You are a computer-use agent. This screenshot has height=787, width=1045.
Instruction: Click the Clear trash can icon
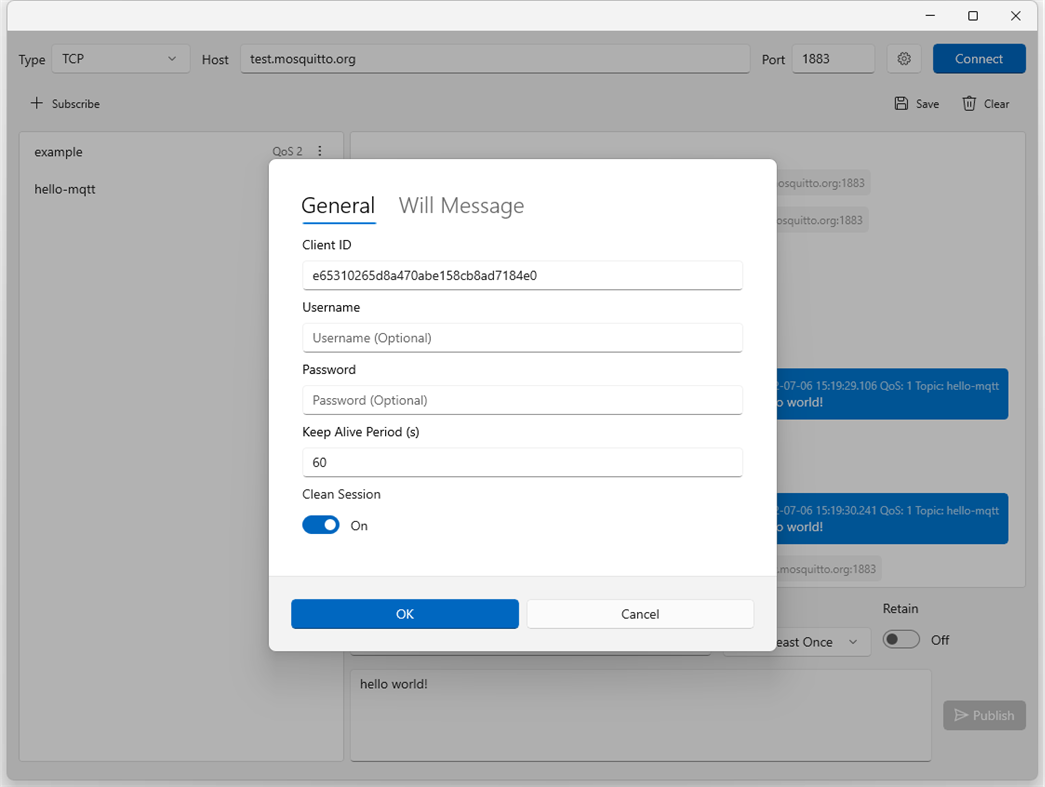point(969,103)
